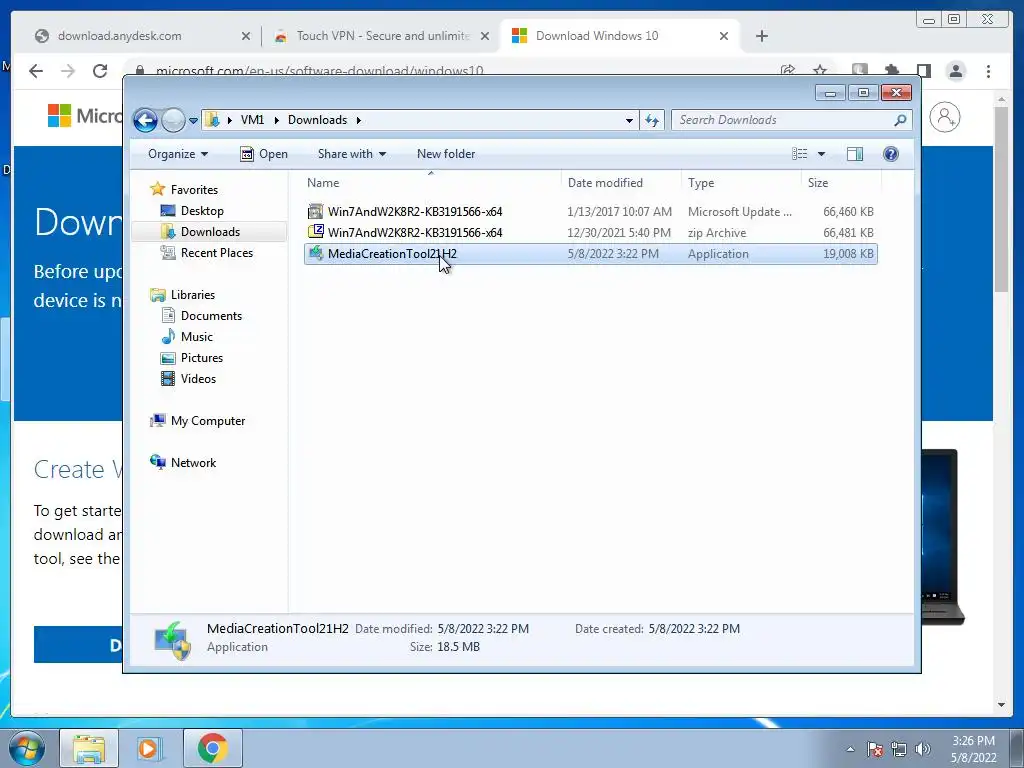
Task: Open recent pages dropdown beside Forward button
Action: coord(193,121)
